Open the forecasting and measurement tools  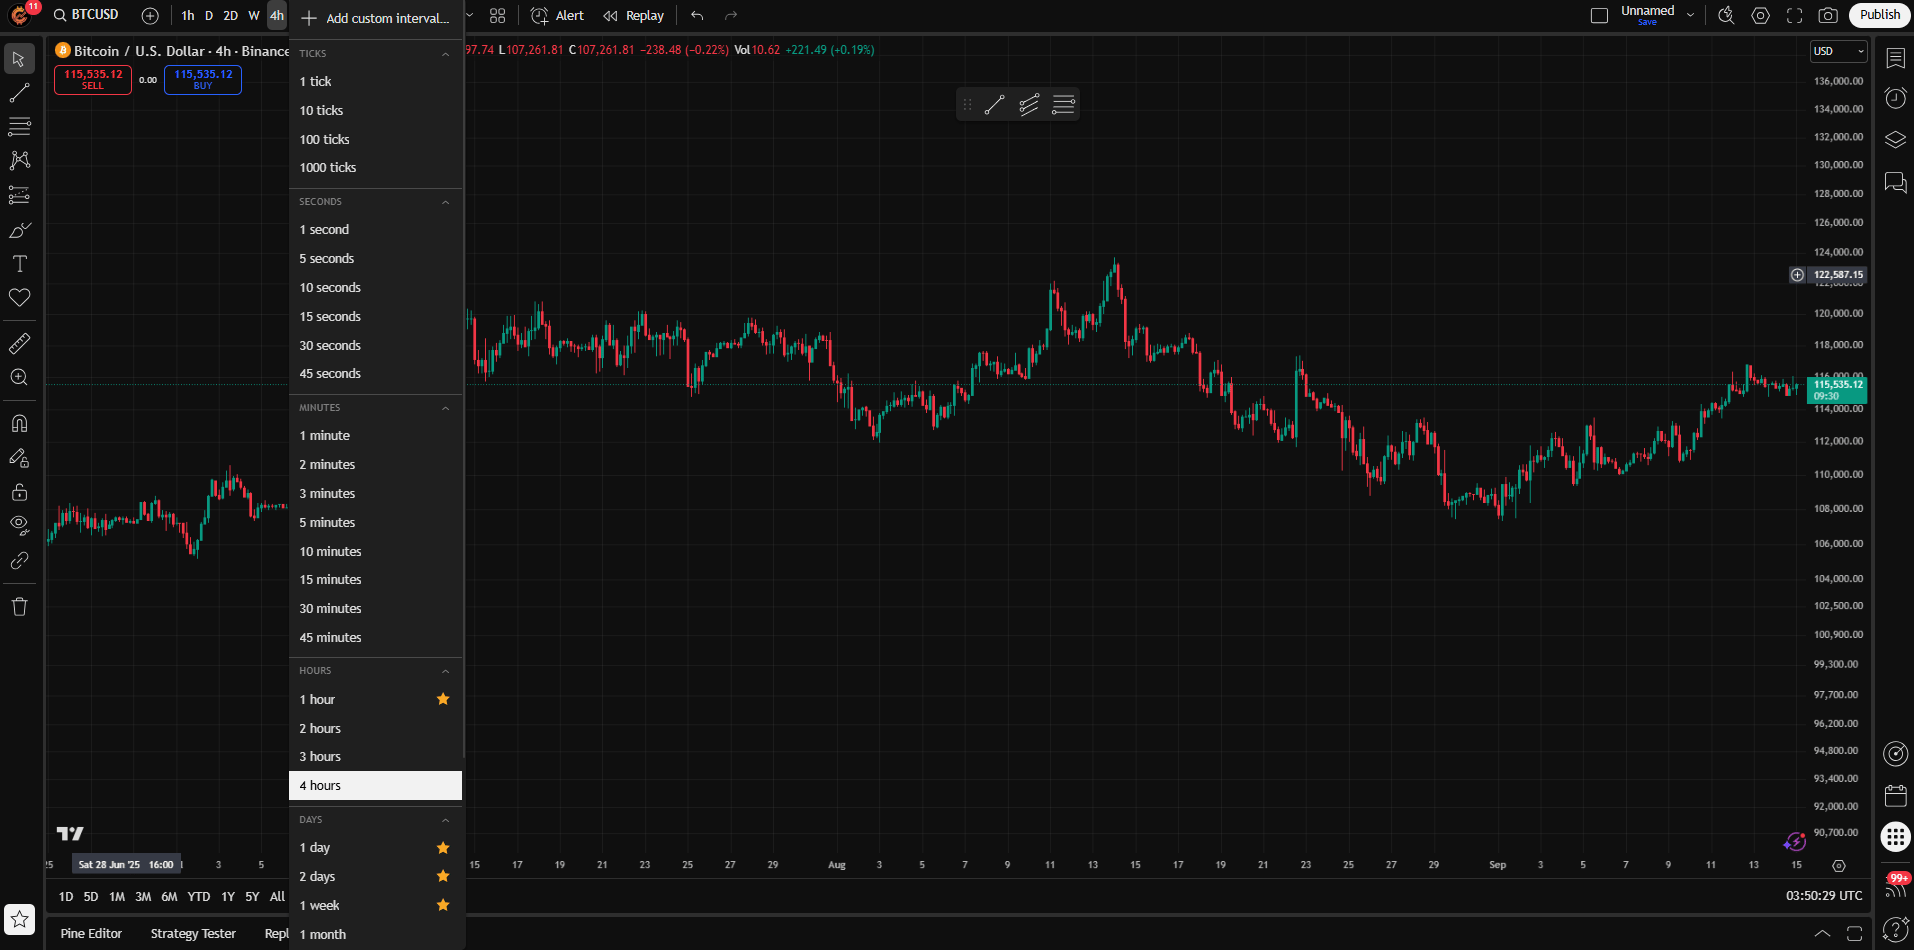(19, 195)
